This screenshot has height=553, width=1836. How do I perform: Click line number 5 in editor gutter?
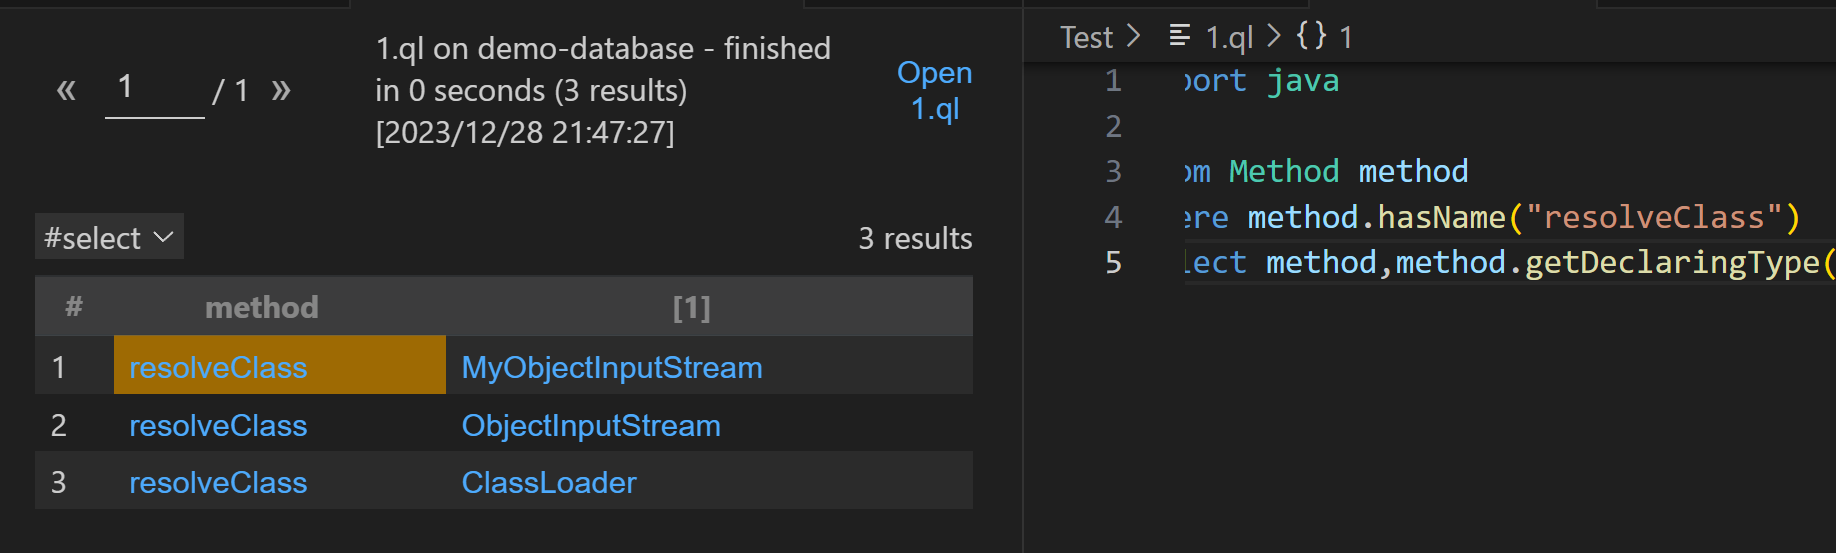click(x=1113, y=262)
